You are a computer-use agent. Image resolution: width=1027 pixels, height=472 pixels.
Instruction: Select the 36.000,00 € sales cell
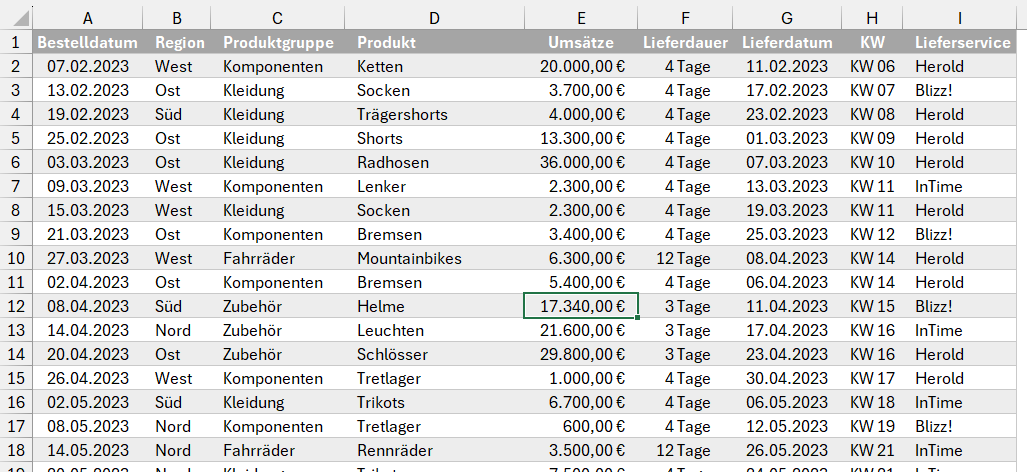coord(582,162)
